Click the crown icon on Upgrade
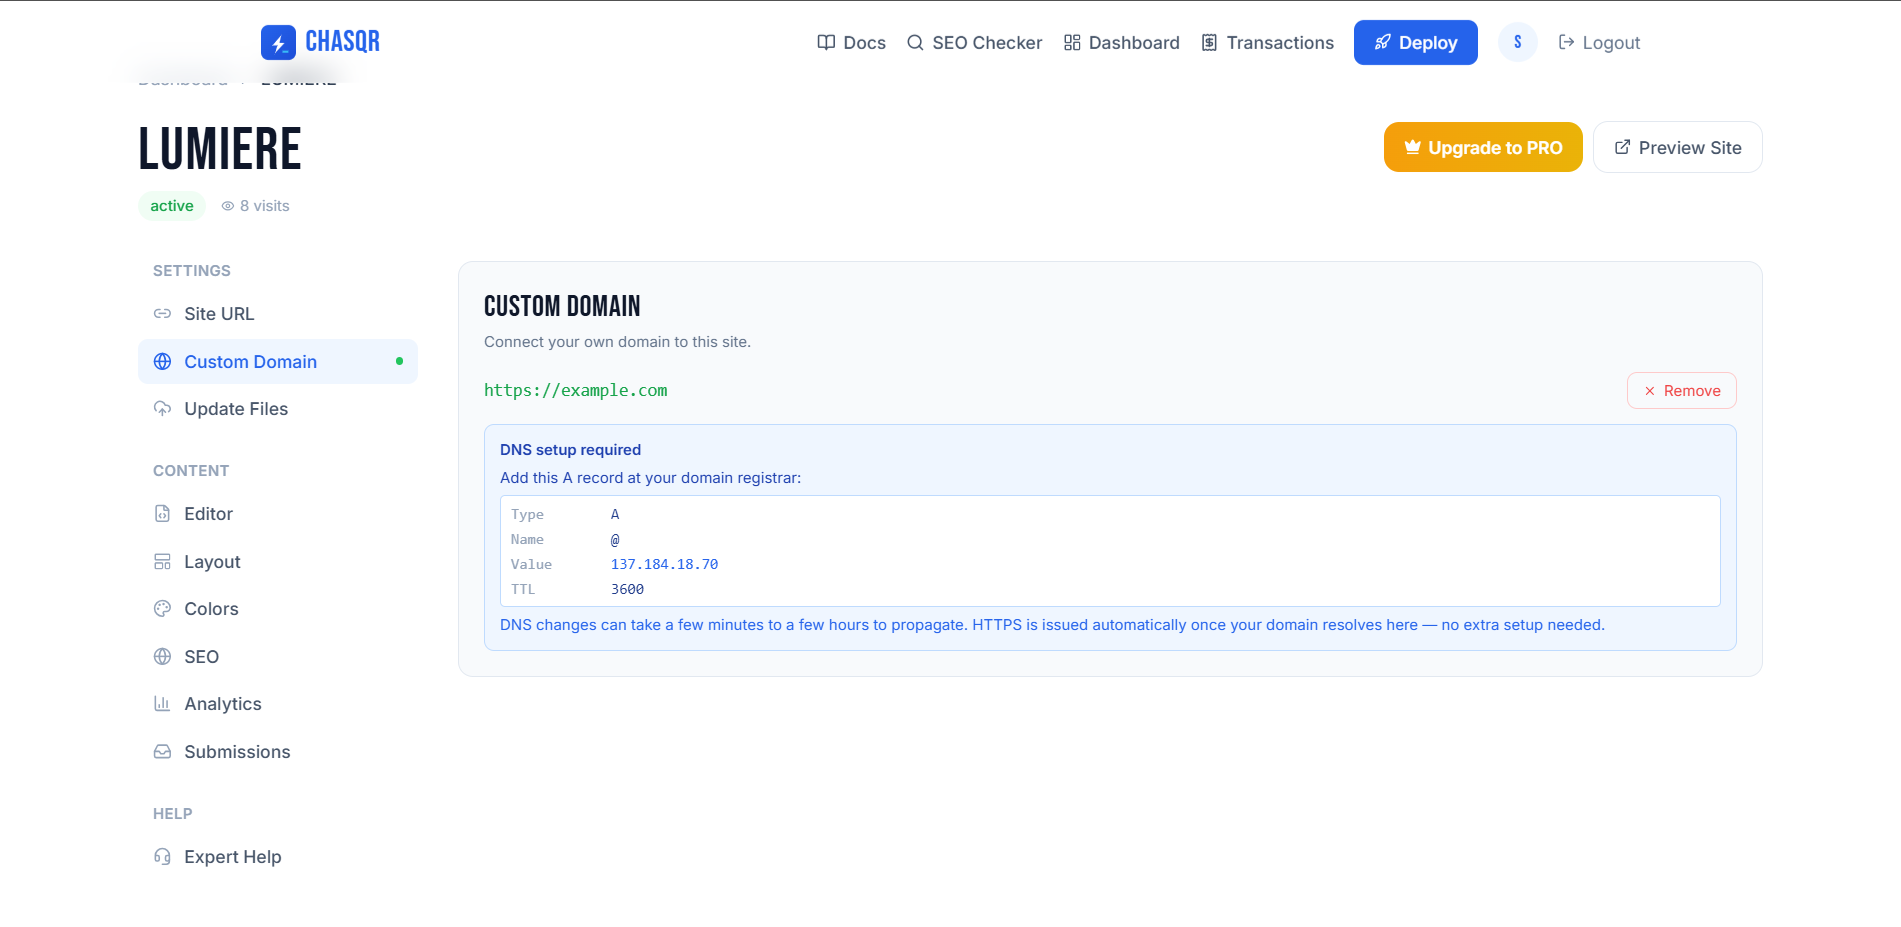Viewport: 1901px width, 927px height. tap(1412, 147)
